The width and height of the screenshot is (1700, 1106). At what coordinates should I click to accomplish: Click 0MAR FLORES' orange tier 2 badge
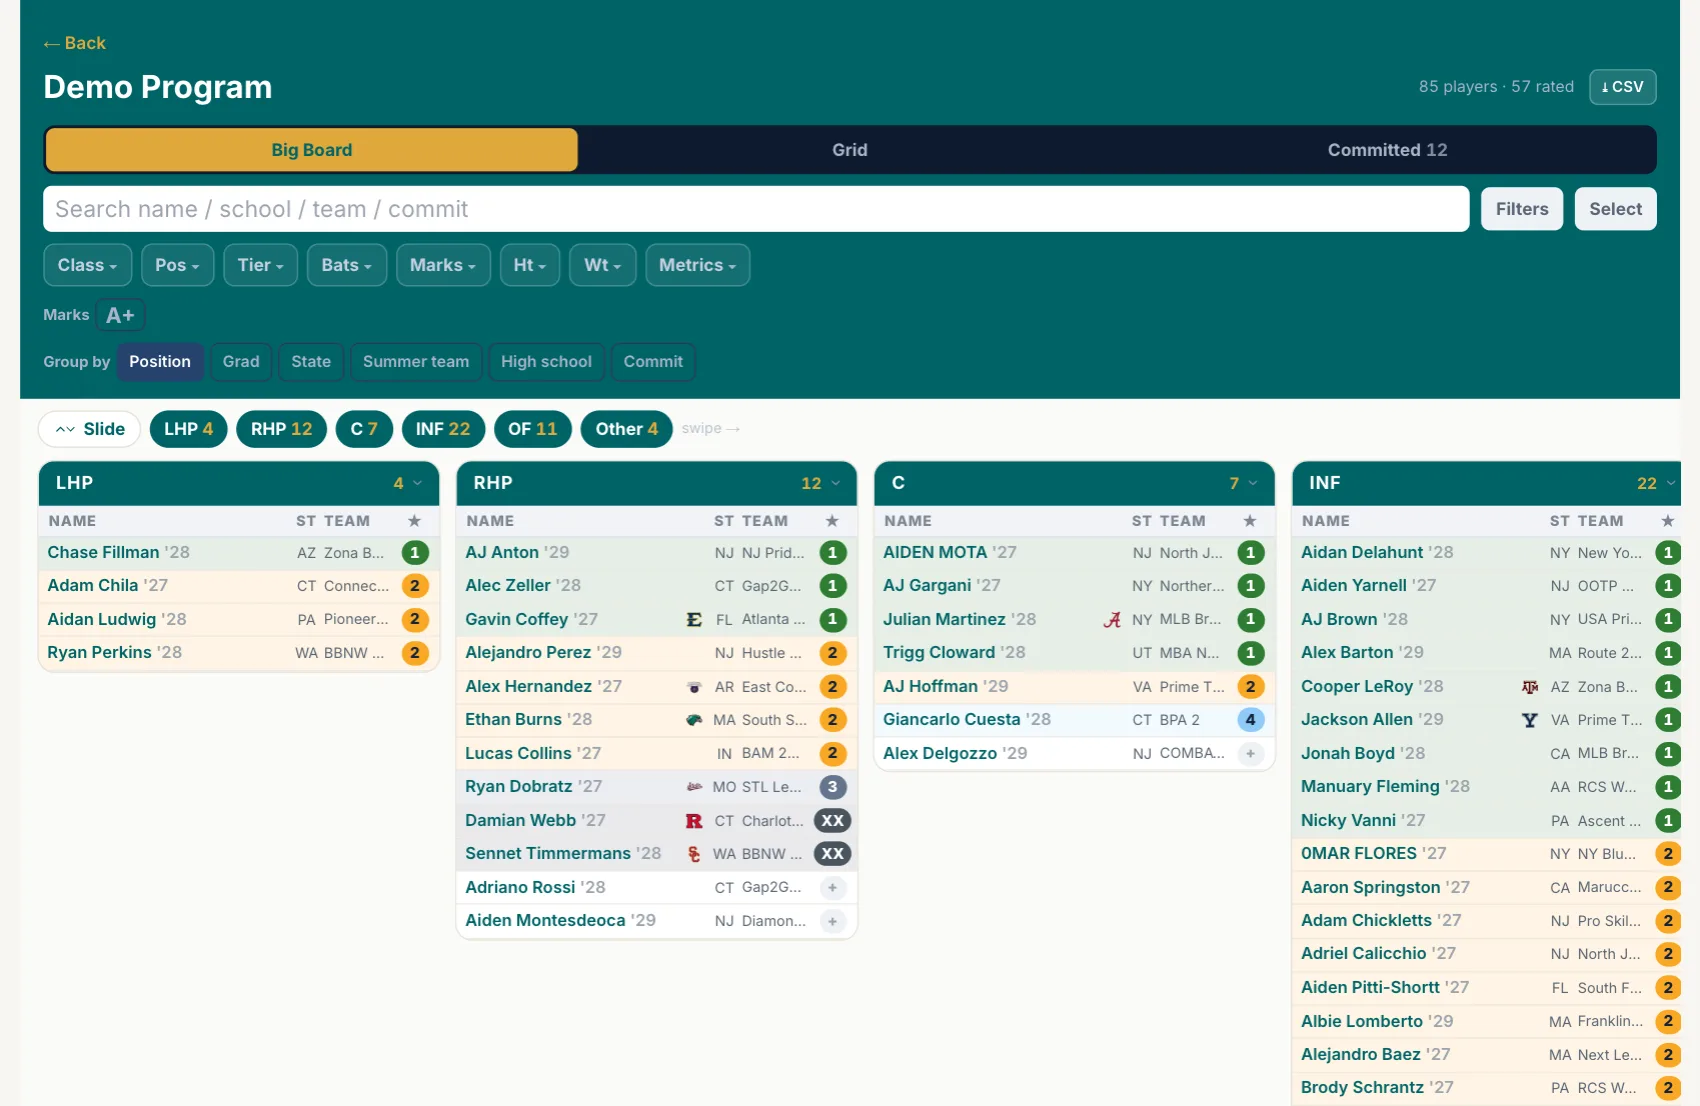coord(1668,854)
